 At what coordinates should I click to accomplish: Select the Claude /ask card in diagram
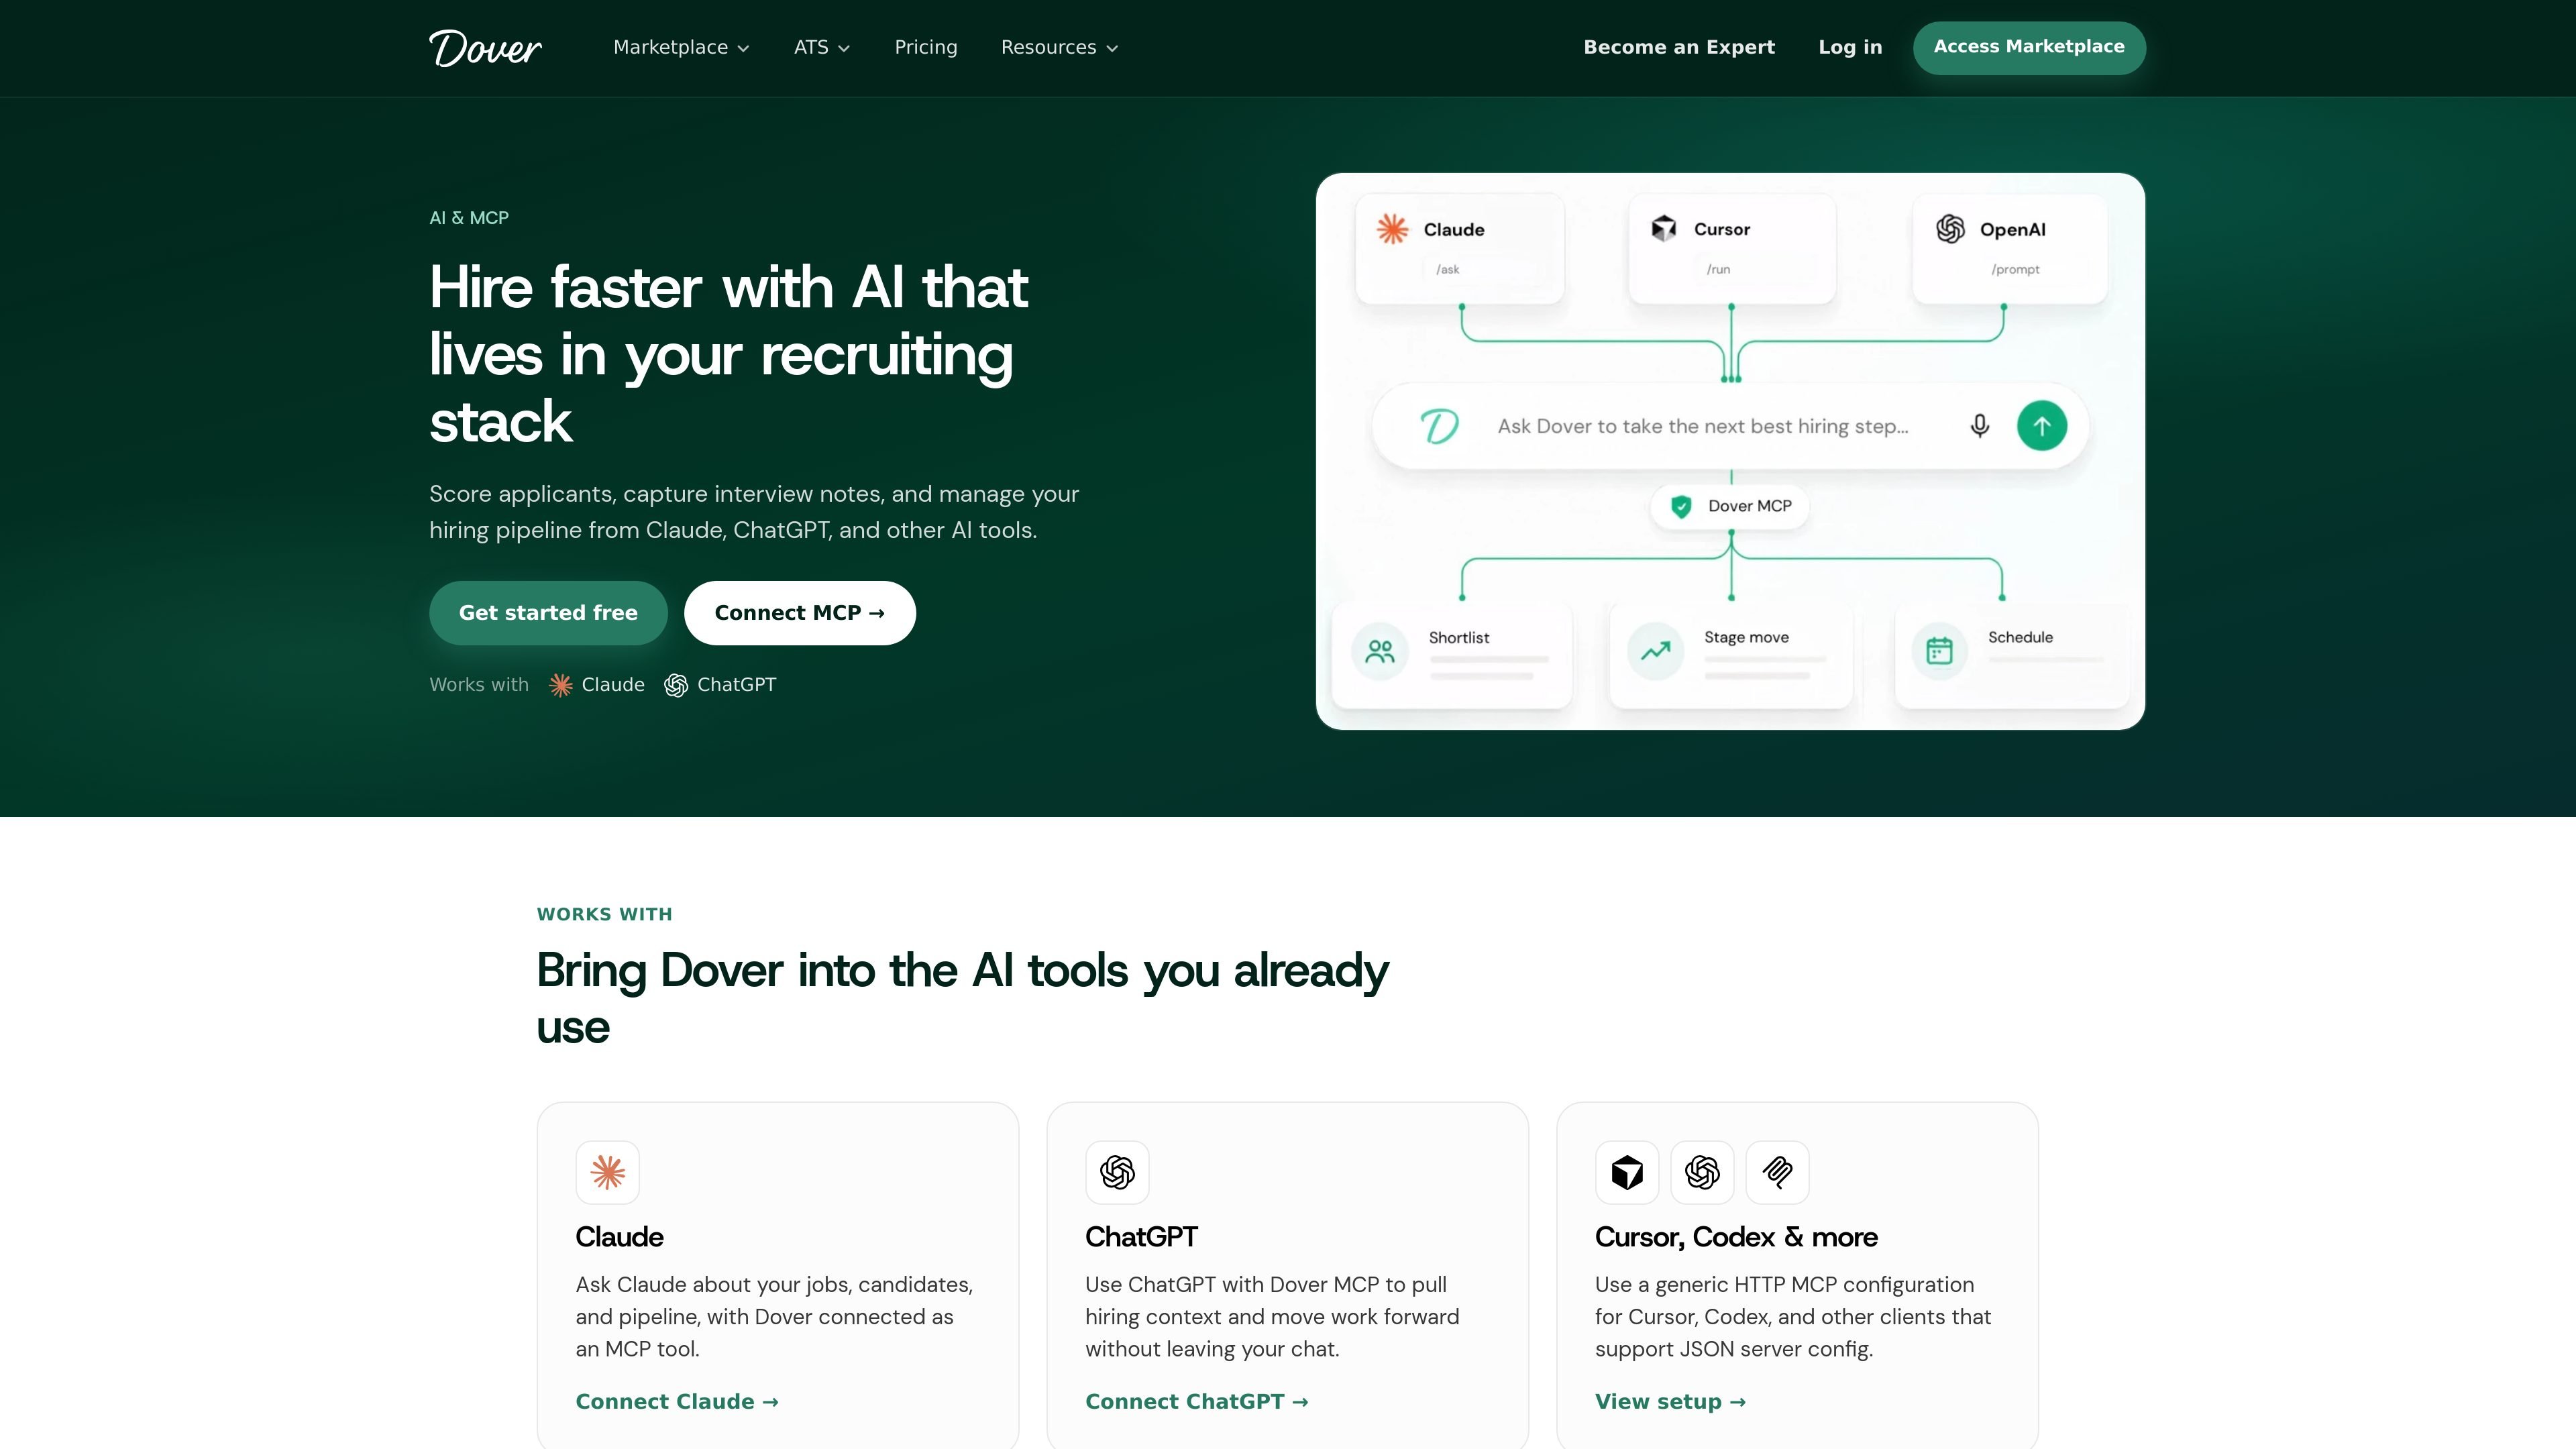[x=1460, y=248]
